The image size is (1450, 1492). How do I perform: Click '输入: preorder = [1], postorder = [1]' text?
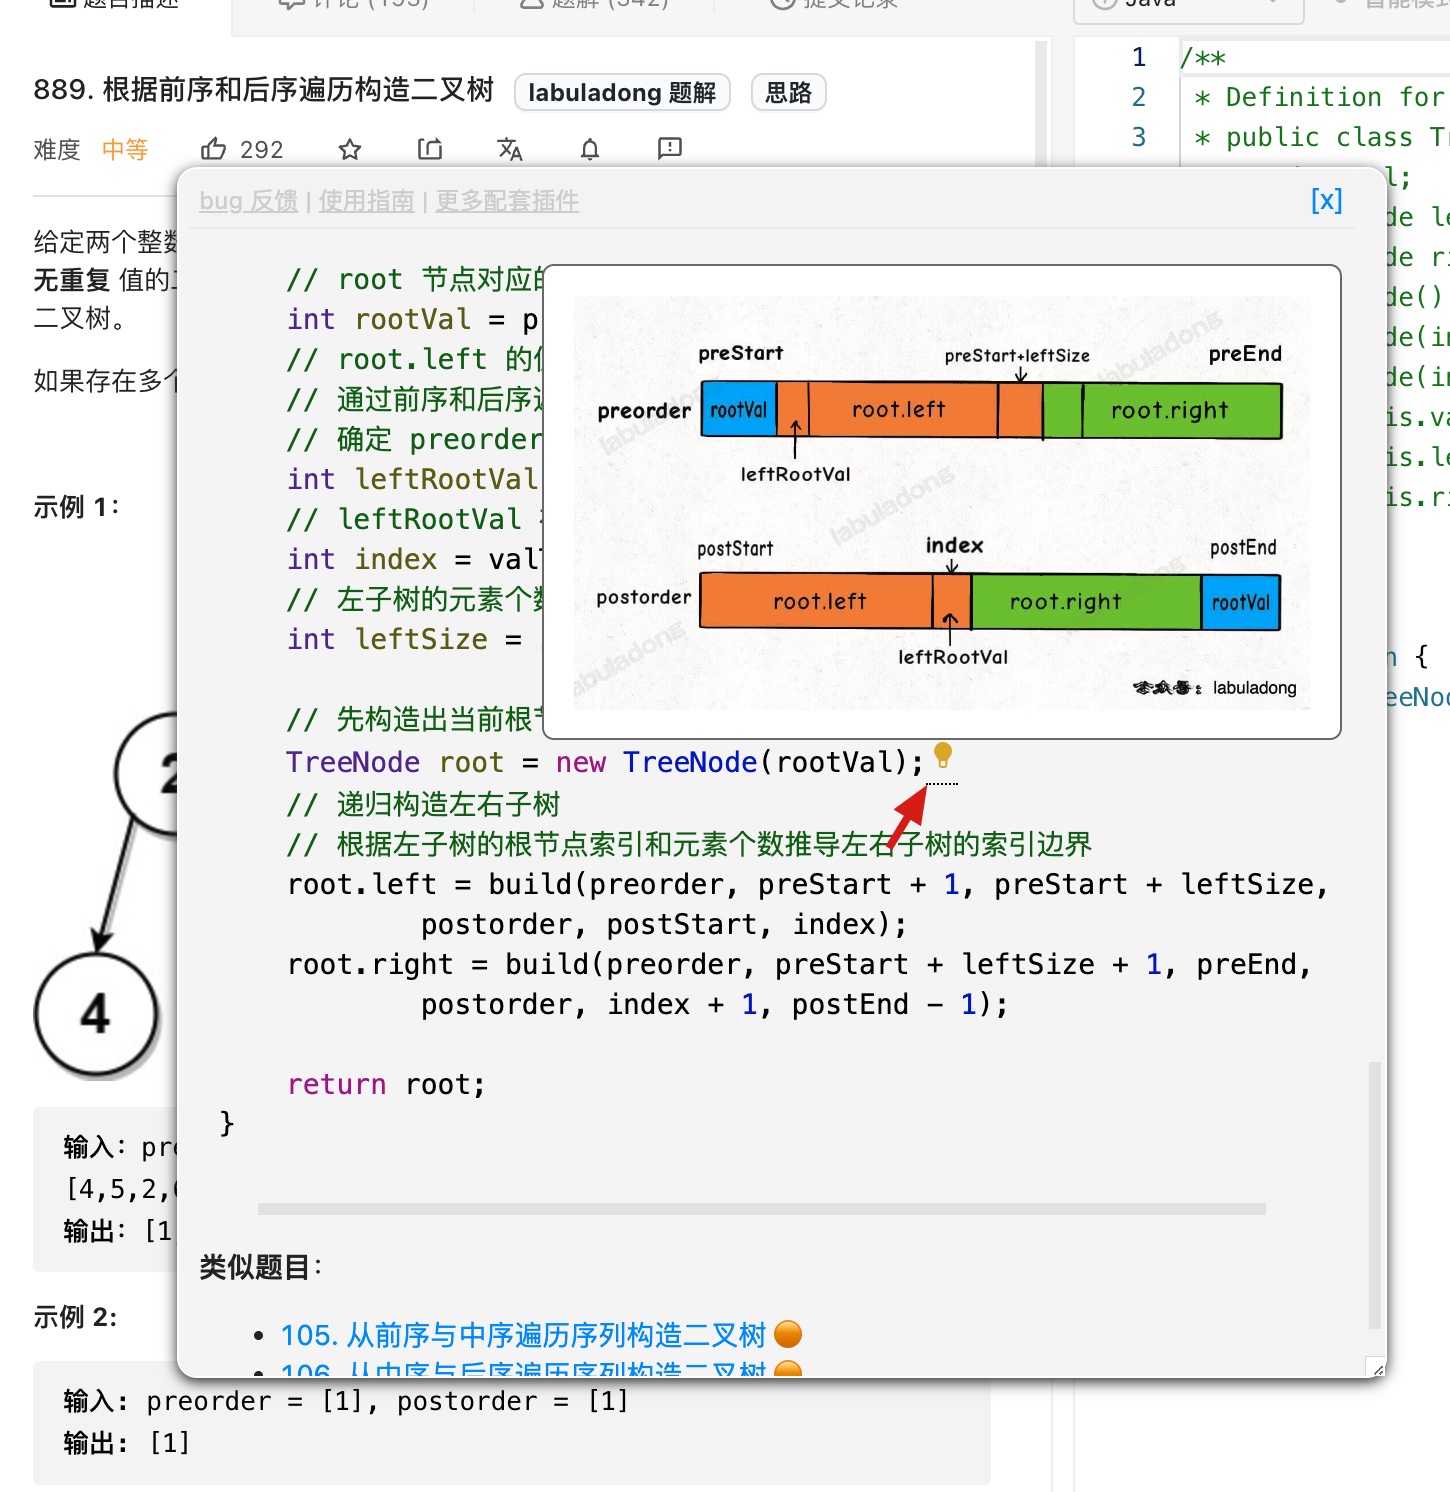pyautogui.click(x=346, y=1401)
